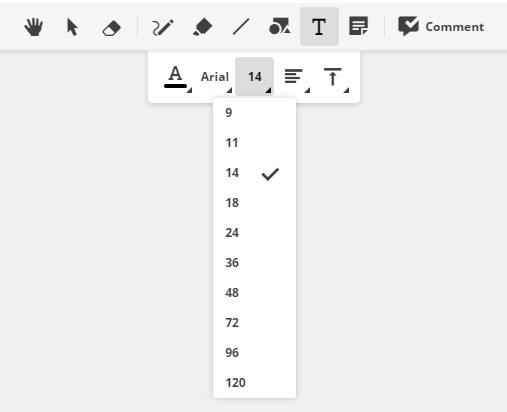
Task: Open the Shapes tool
Action: pyautogui.click(x=280, y=27)
